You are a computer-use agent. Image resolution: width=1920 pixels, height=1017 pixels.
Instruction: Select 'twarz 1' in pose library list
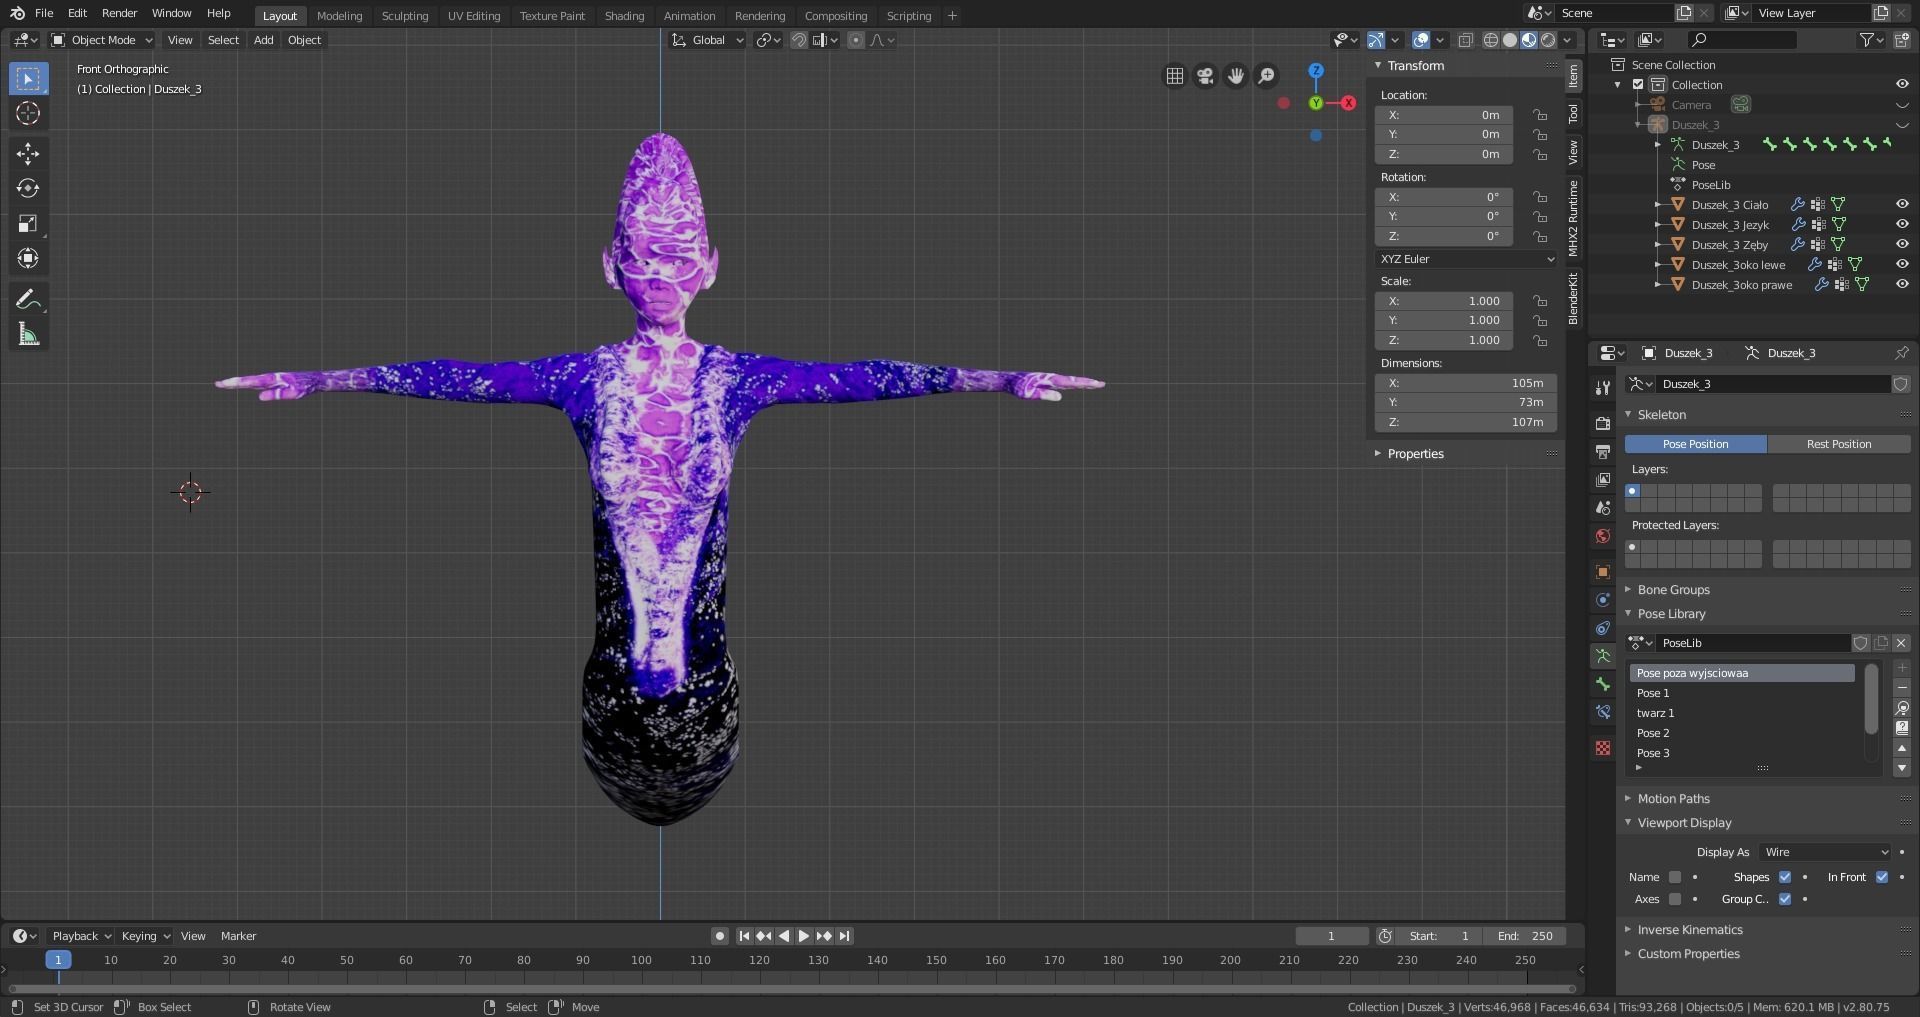point(1742,713)
